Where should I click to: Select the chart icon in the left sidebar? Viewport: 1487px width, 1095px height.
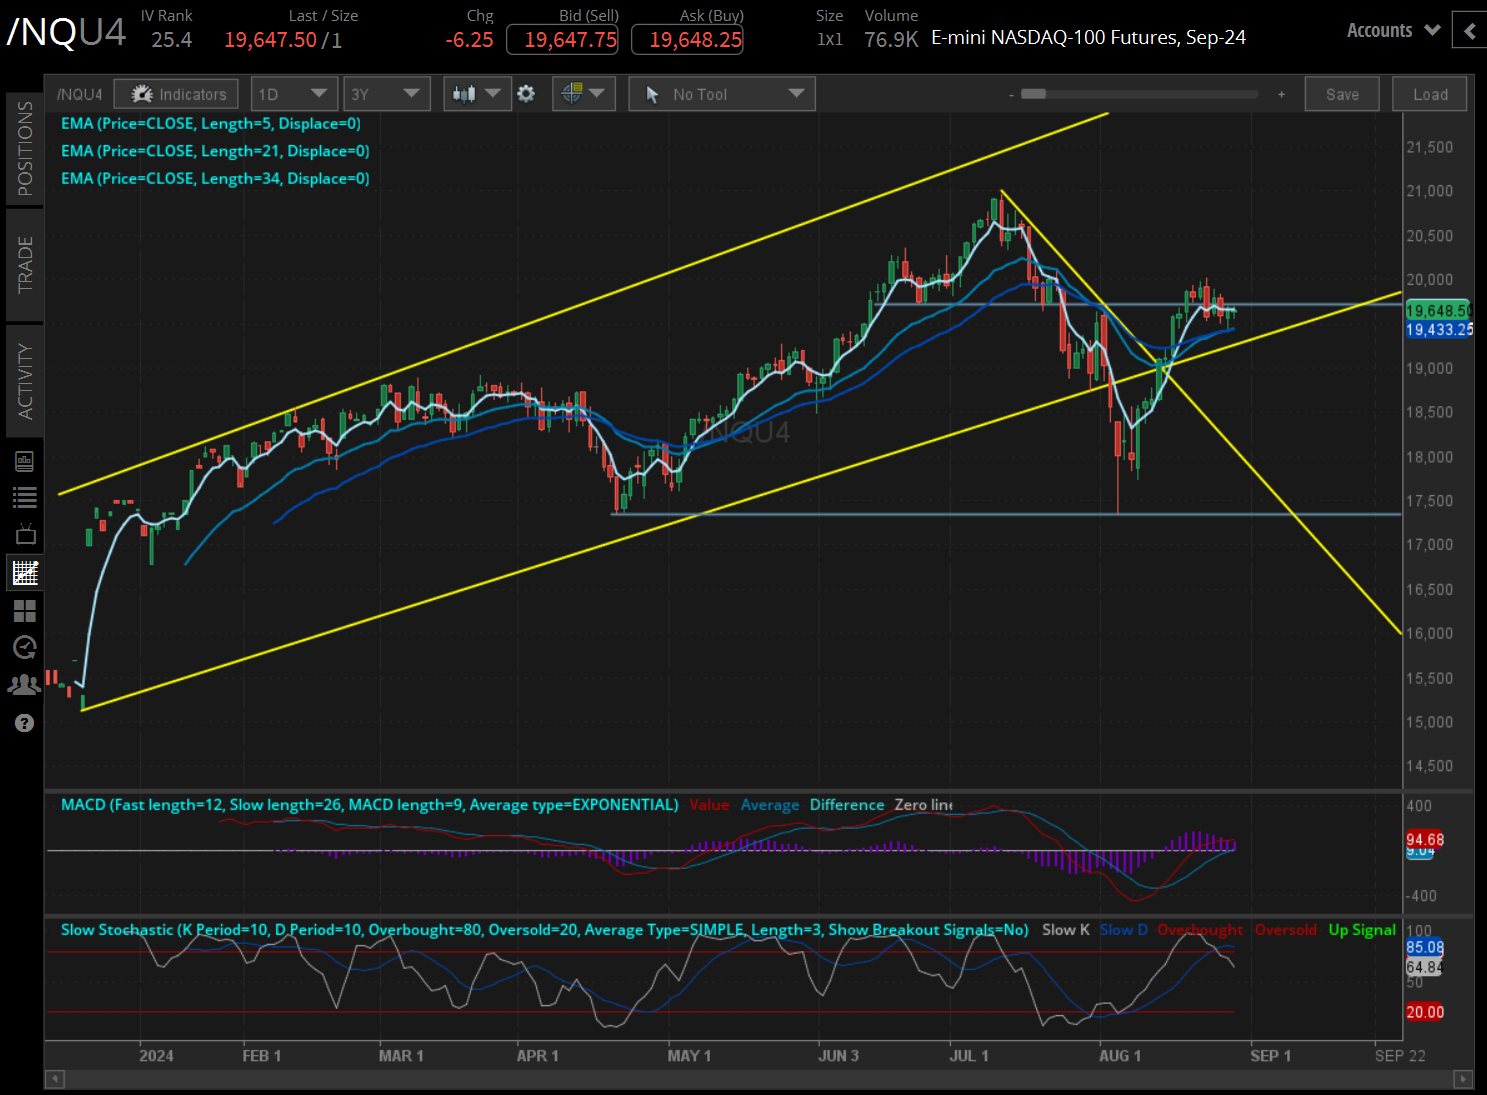tap(25, 572)
